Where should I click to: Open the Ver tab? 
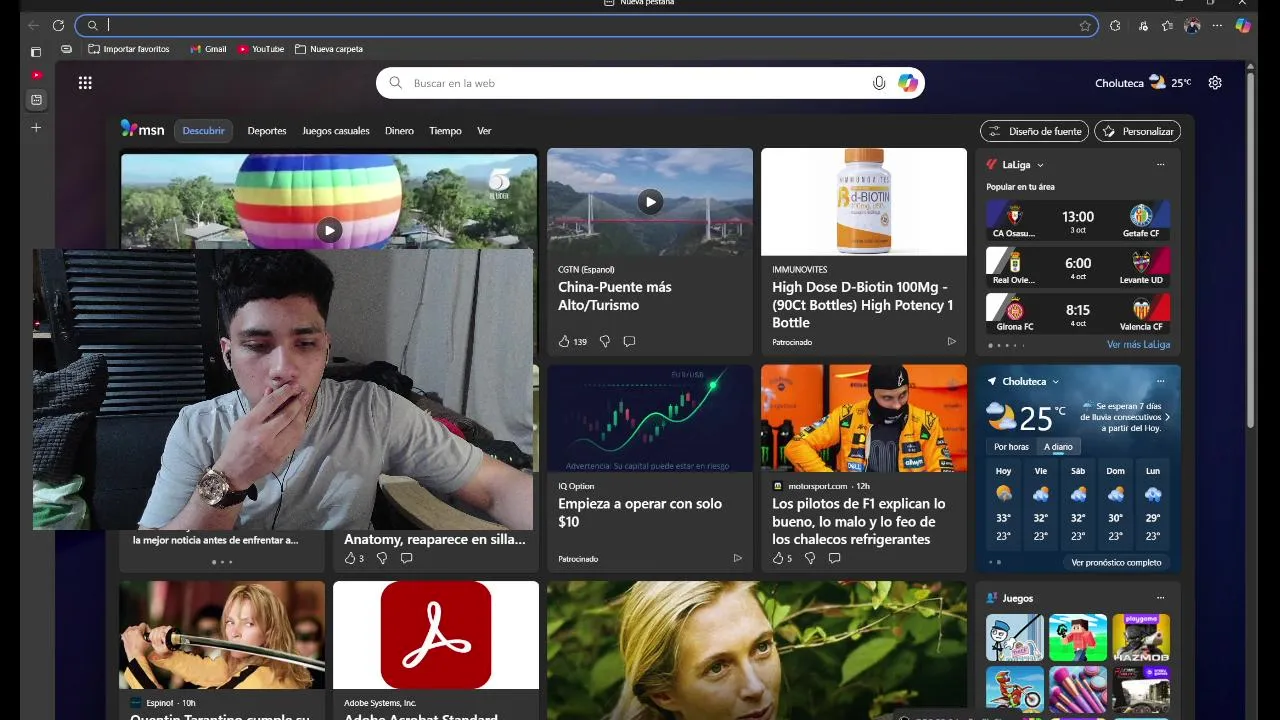tap(484, 131)
